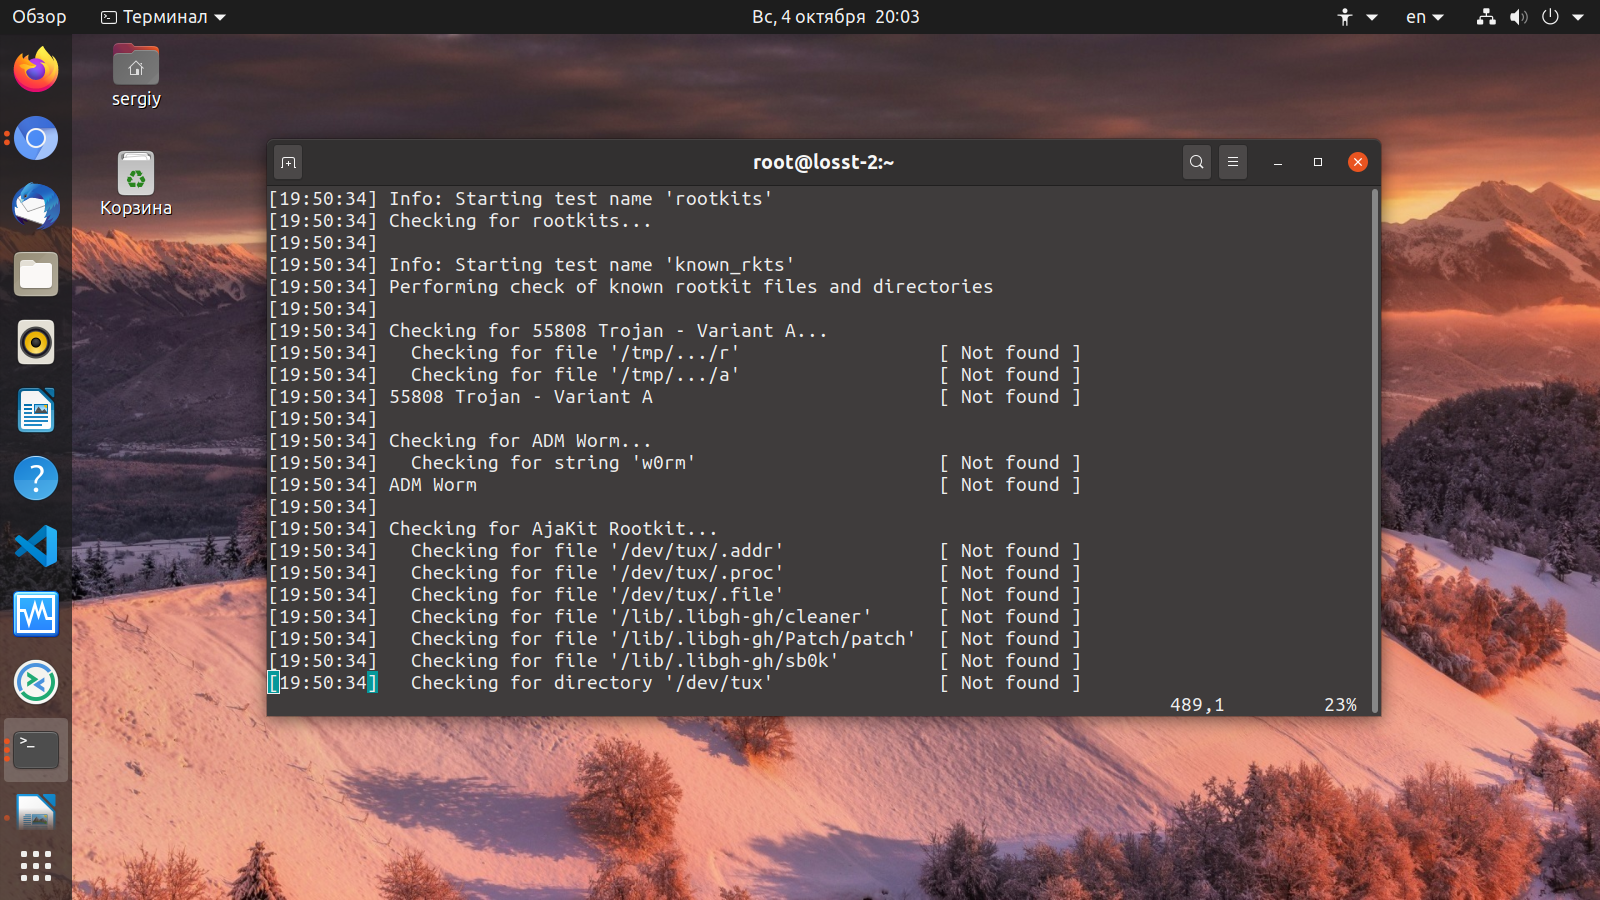Click the line for file '/dev/tux/.addr'
1600x900 pixels.
point(675,551)
